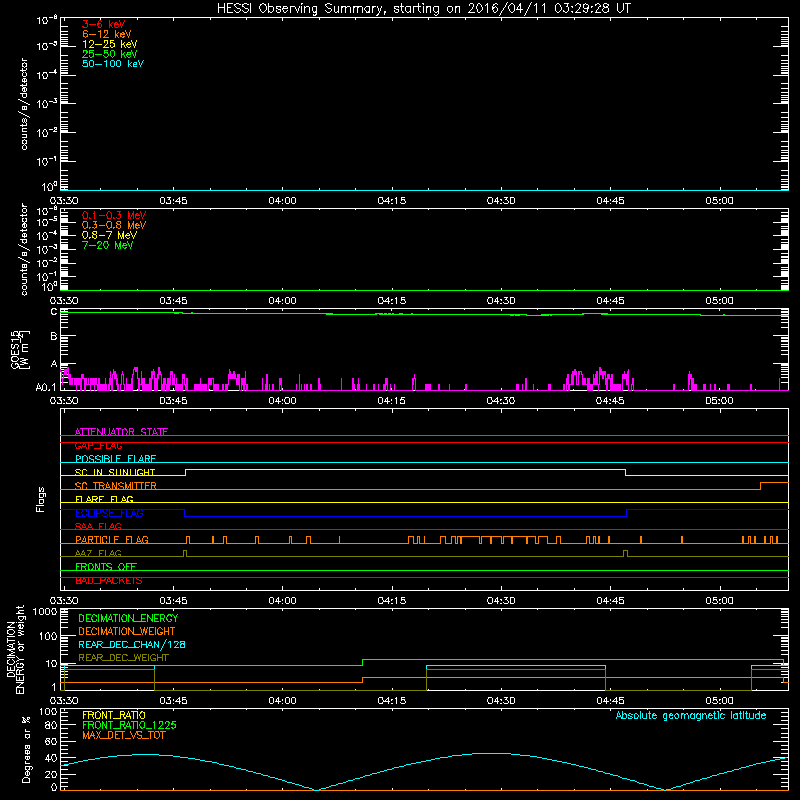800x800 pixels.
Task: Click the 0.3-0.8 MeV legend label
Action: (114, 225)
